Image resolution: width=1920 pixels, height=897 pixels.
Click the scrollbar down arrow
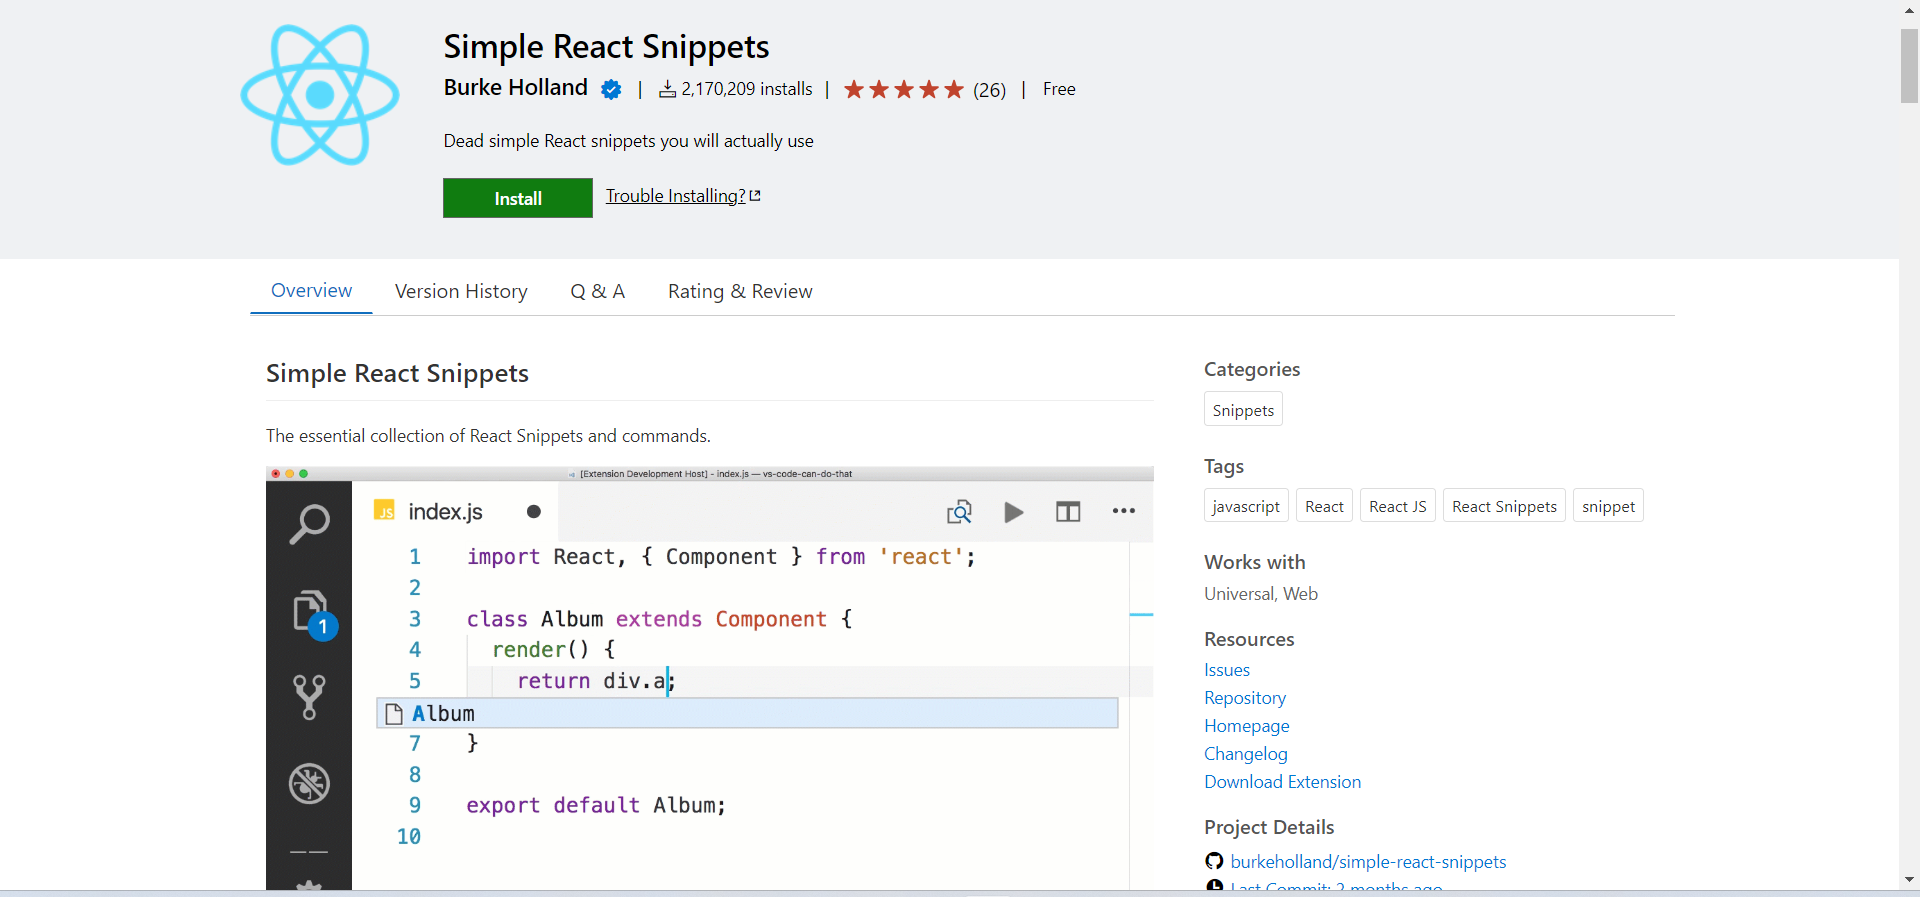(x=1909, y=880)
